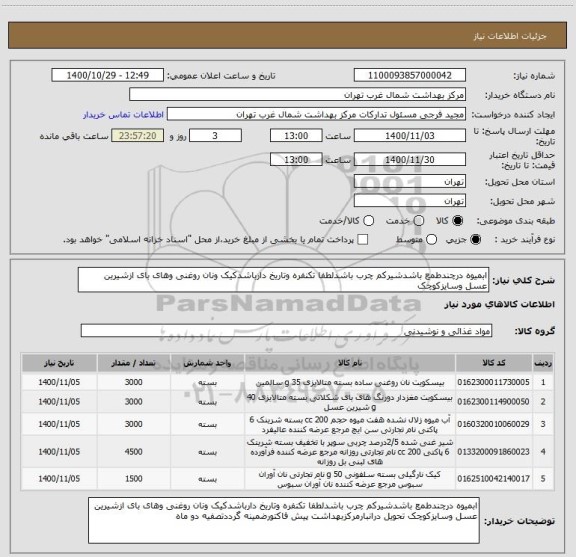Click quantity 1500 in row 5
Image resolution: width=576 pixels, height=557 pixels.
click(x=133, y=478)
